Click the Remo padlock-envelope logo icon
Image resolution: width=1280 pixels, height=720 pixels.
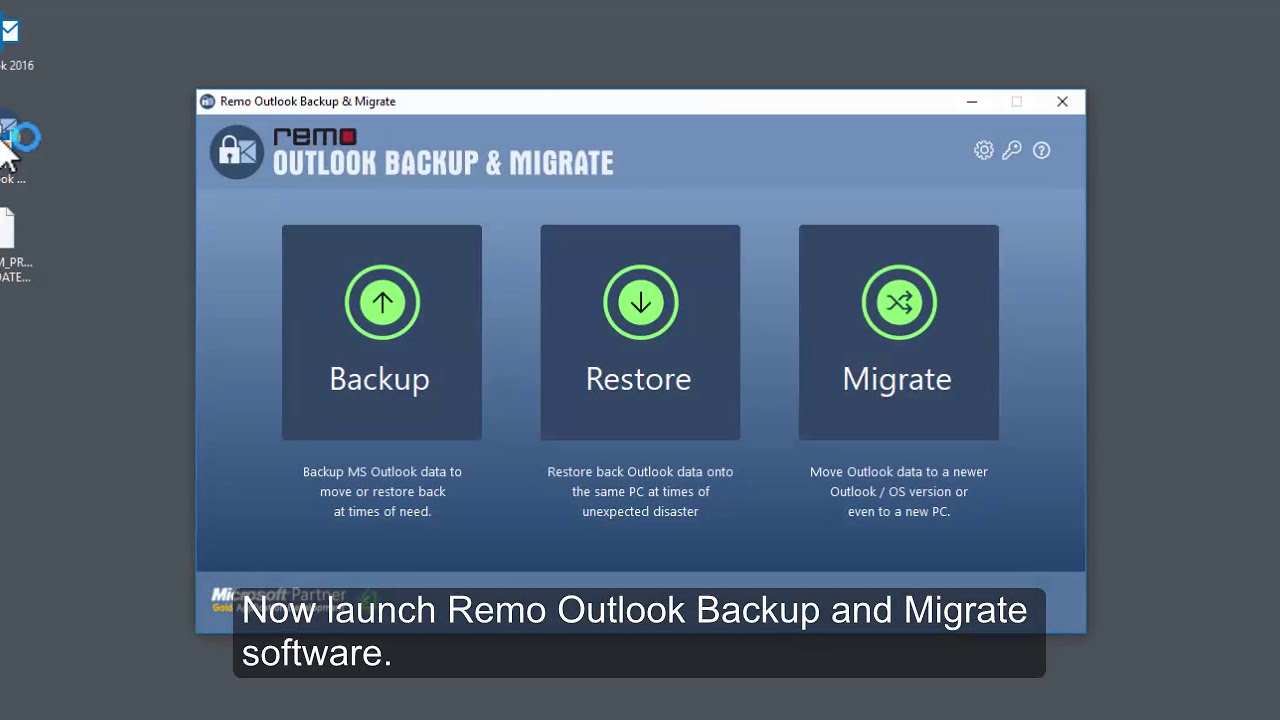237,152
